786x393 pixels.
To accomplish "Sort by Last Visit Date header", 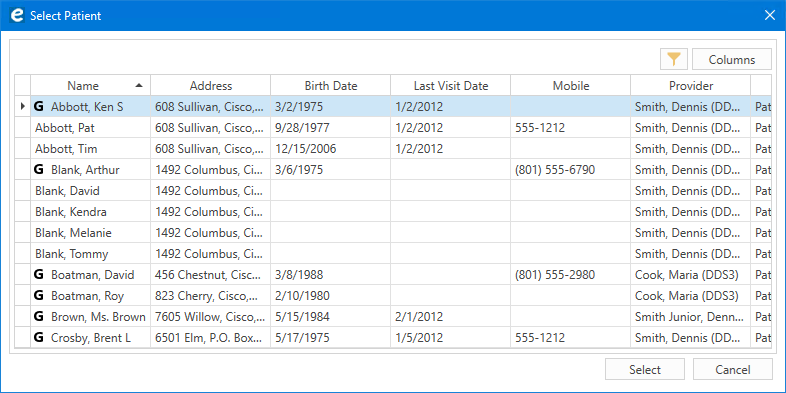I will [x=451, y=86].
